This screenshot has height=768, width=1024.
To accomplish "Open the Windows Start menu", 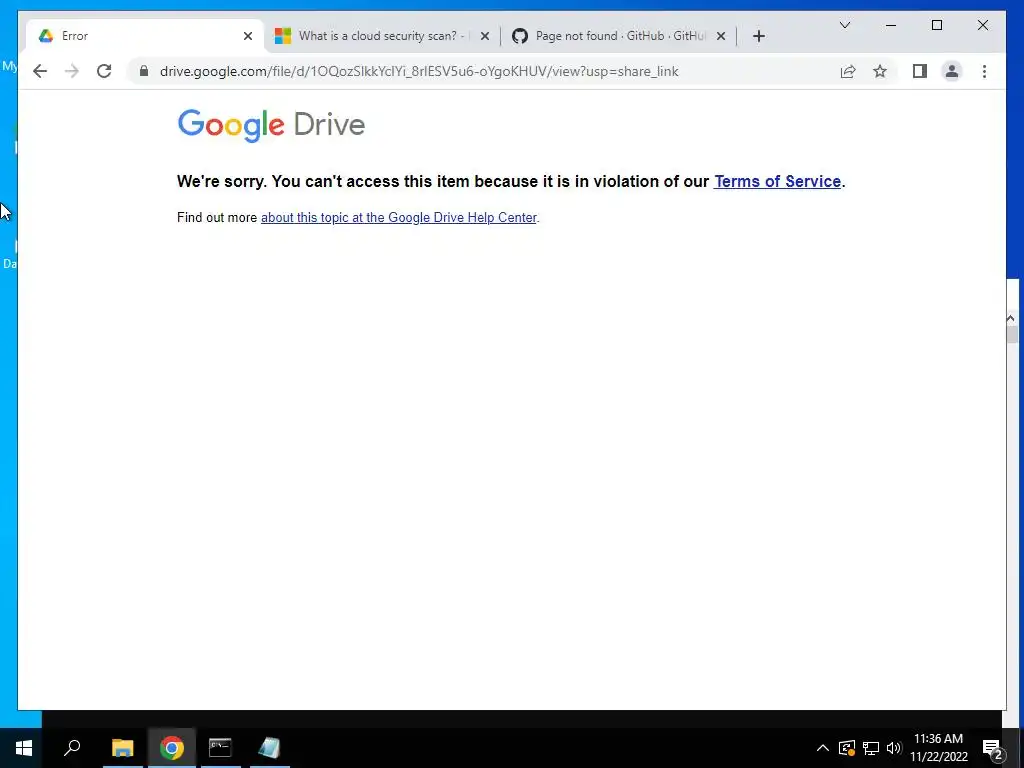I will tap(24, 748).
